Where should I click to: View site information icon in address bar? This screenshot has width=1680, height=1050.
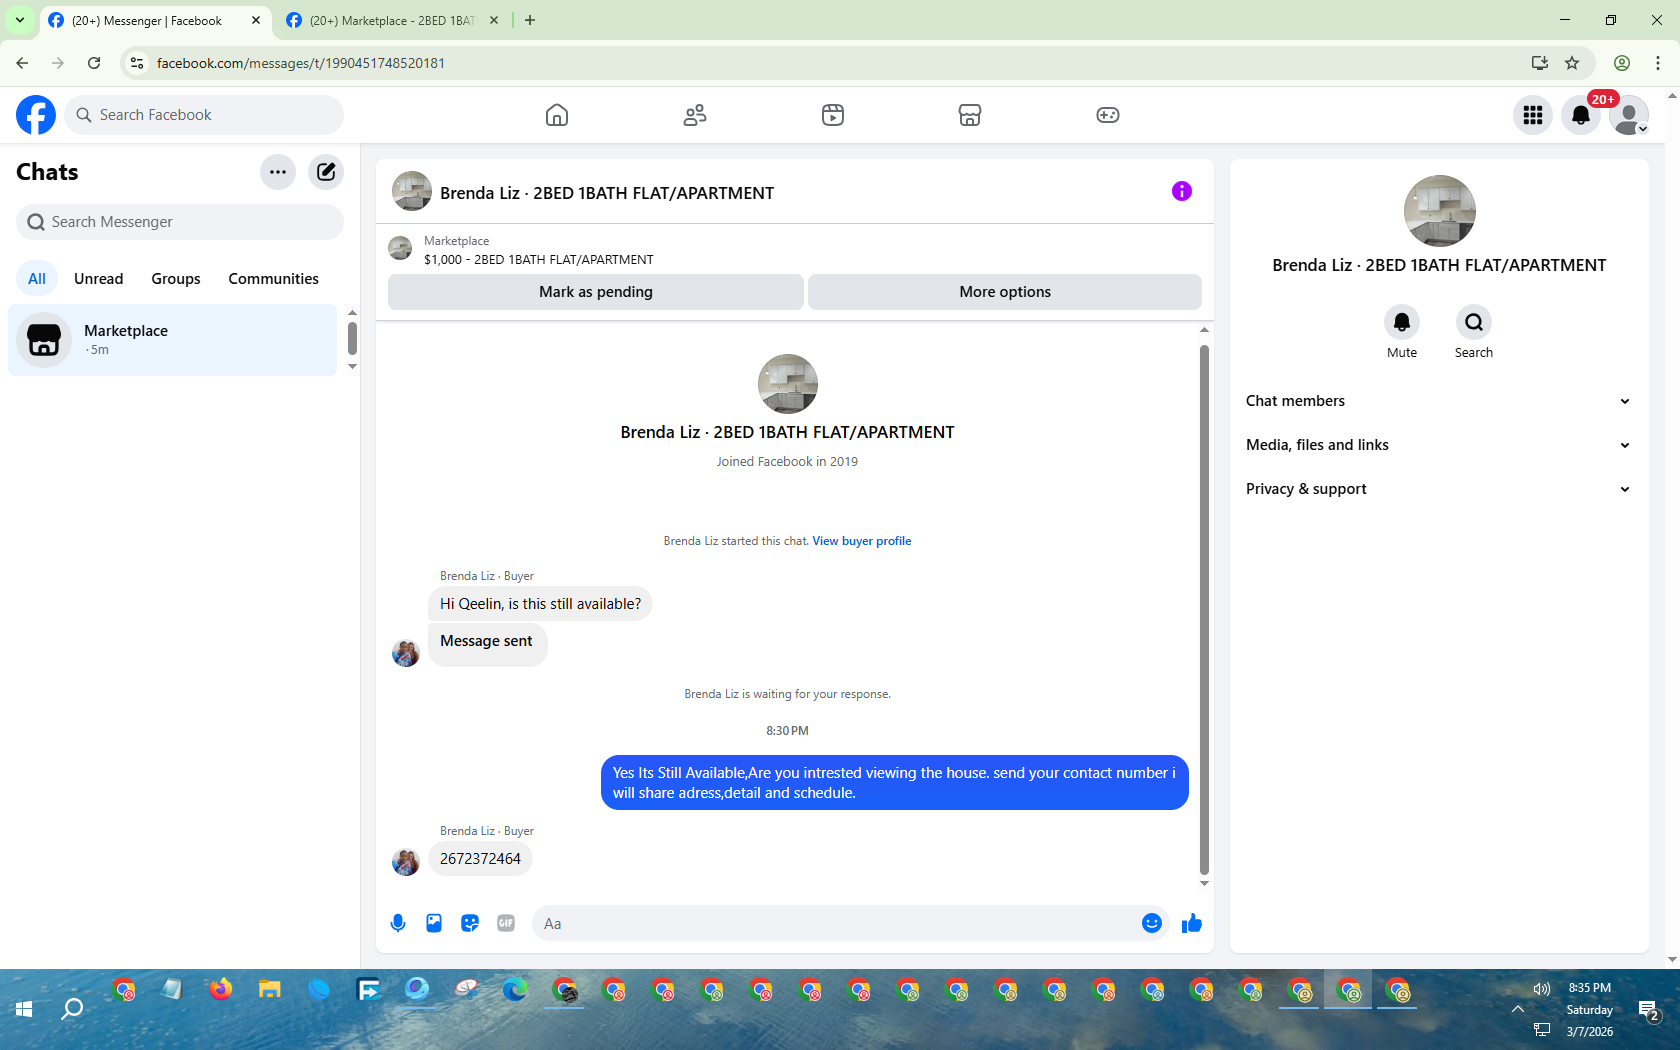(137, 63)
